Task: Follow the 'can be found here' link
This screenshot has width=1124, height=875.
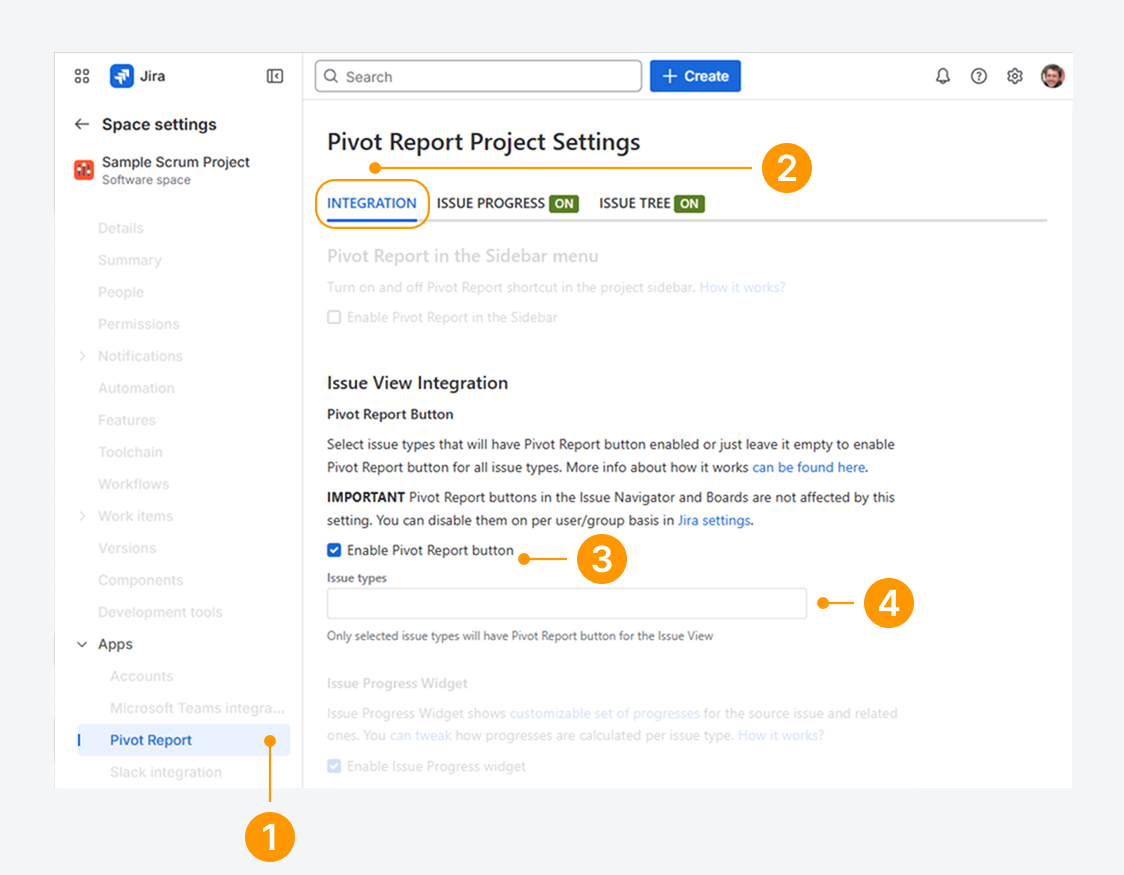Action: [809, 467]
